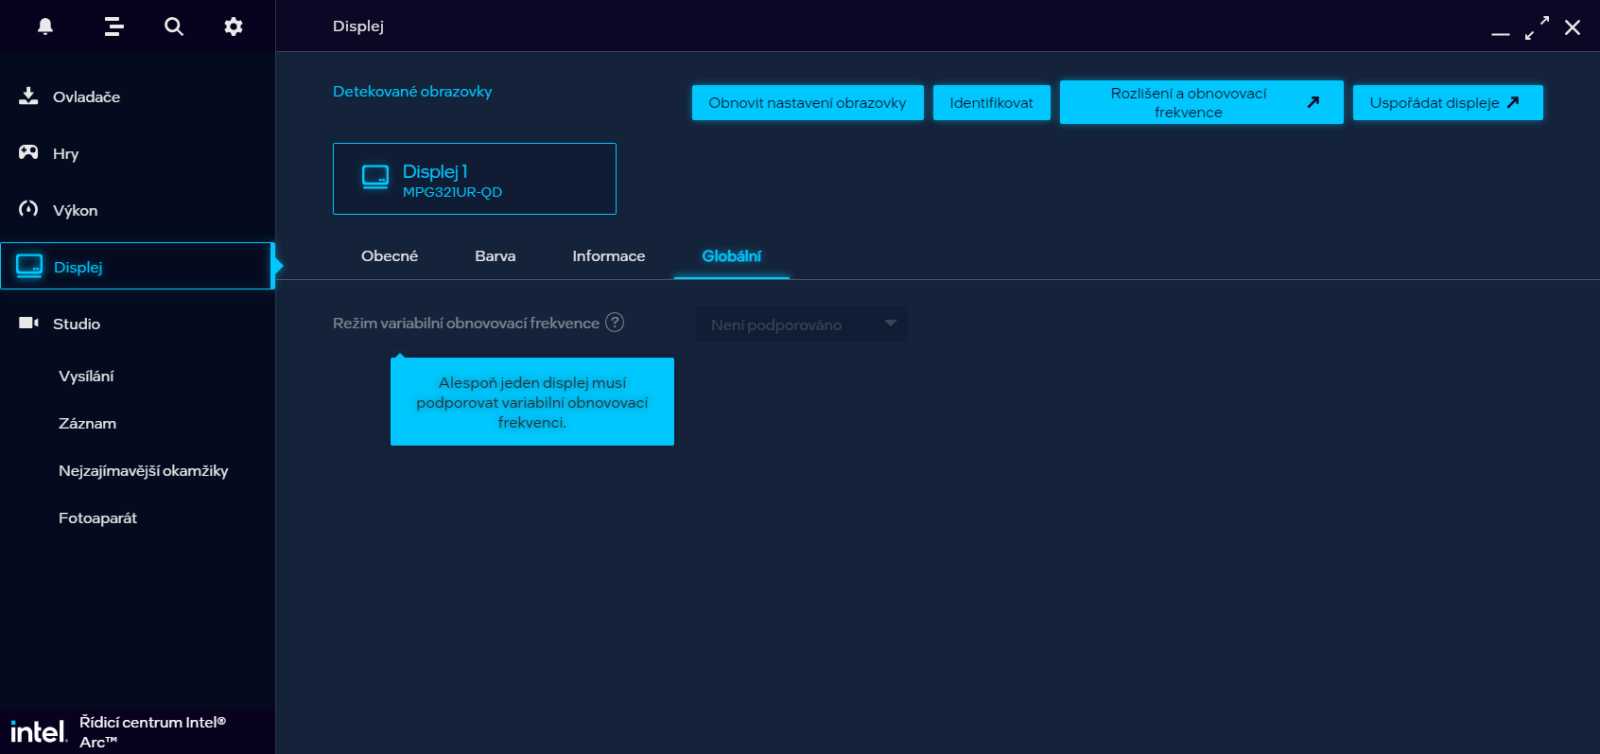Click the Intel logo
This screenshot has width=1600, height=754.
click(38, 732)
